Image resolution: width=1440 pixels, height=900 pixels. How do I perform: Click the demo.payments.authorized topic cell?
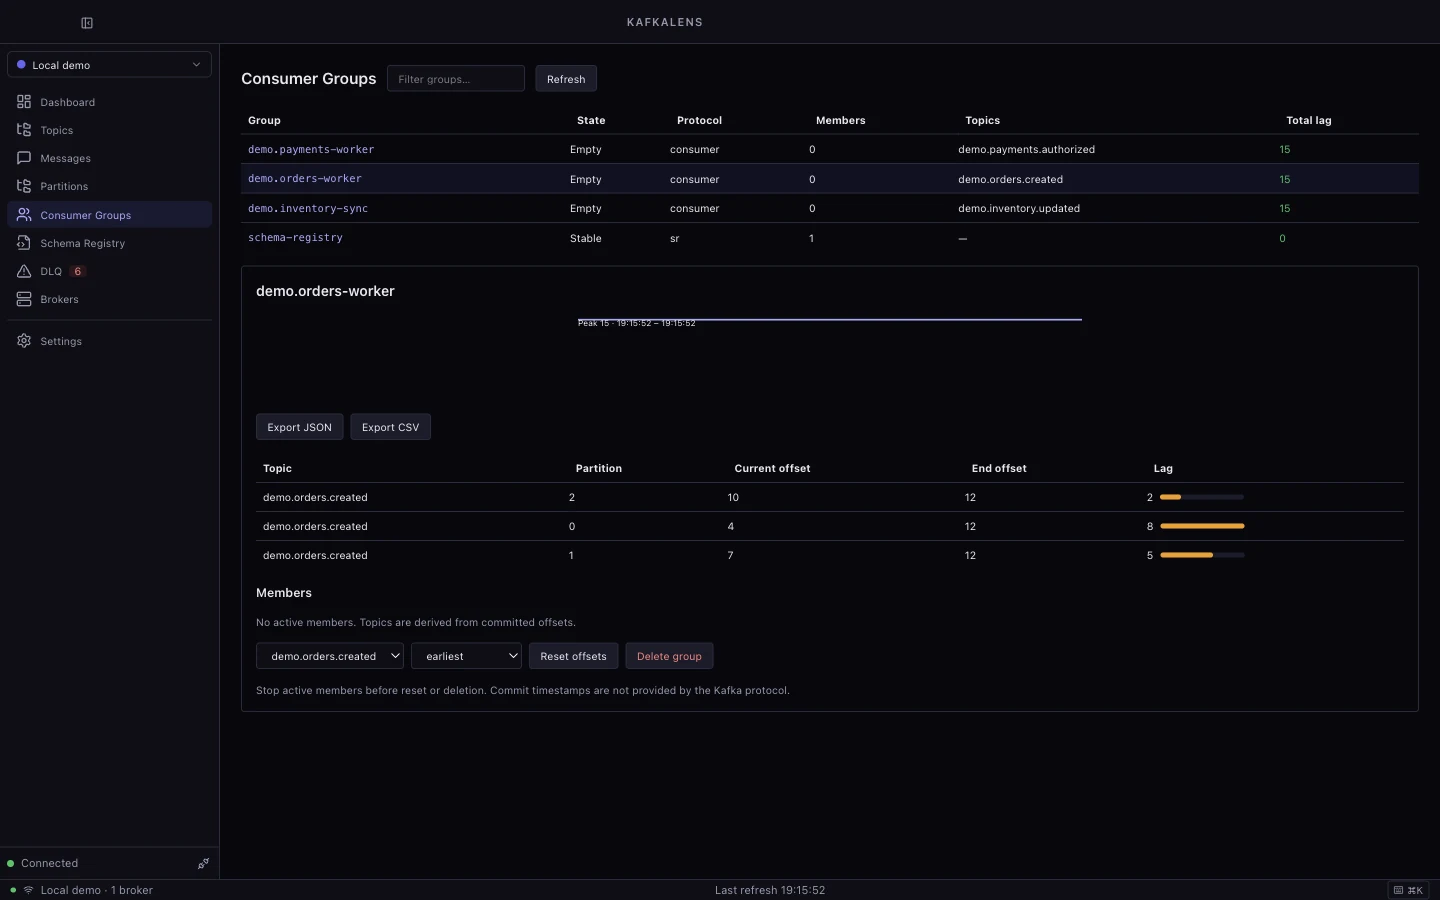[x=1026, y=149]
